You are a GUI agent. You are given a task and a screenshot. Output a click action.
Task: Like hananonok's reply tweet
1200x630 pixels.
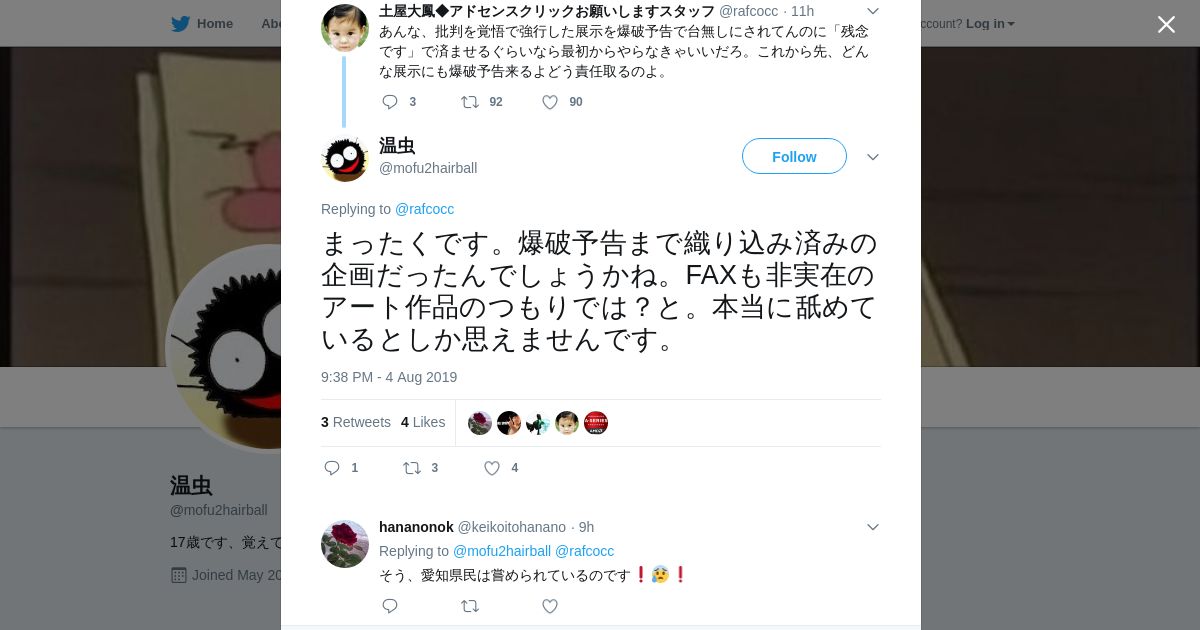click(x=550, y=606)
